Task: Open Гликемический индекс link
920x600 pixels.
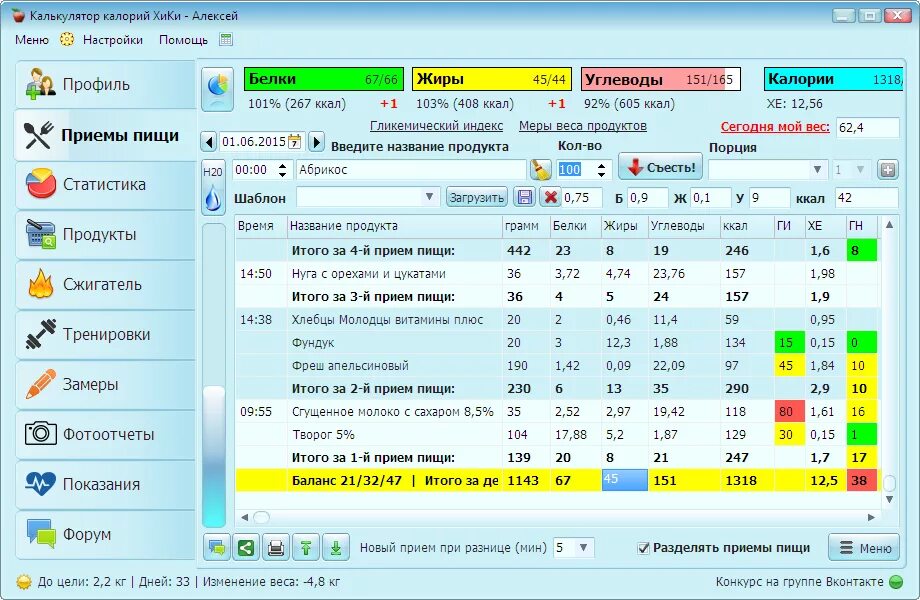Action: coord(437,126)
